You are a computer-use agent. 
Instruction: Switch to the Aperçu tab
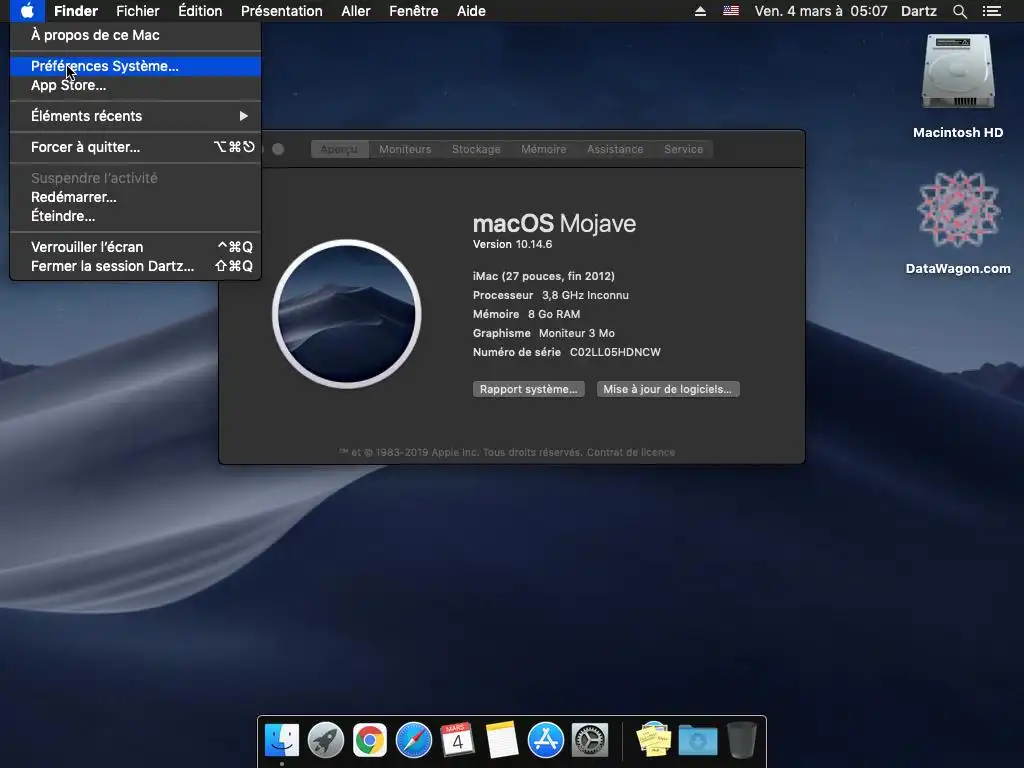tap(340, 149)
